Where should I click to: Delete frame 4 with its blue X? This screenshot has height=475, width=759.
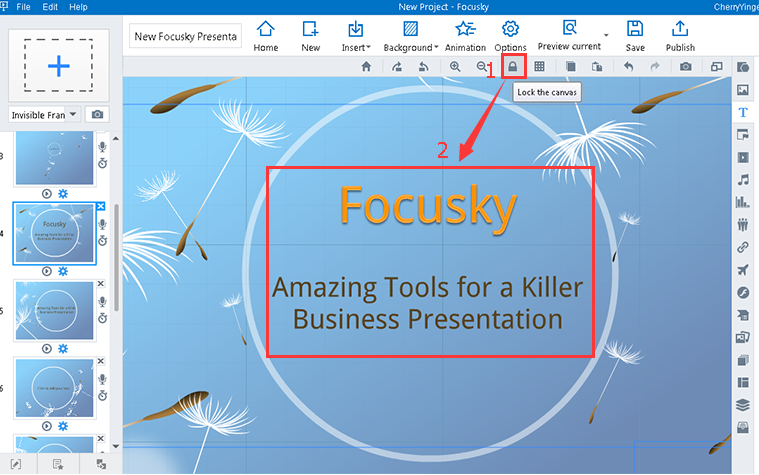[x=101, y=206]
